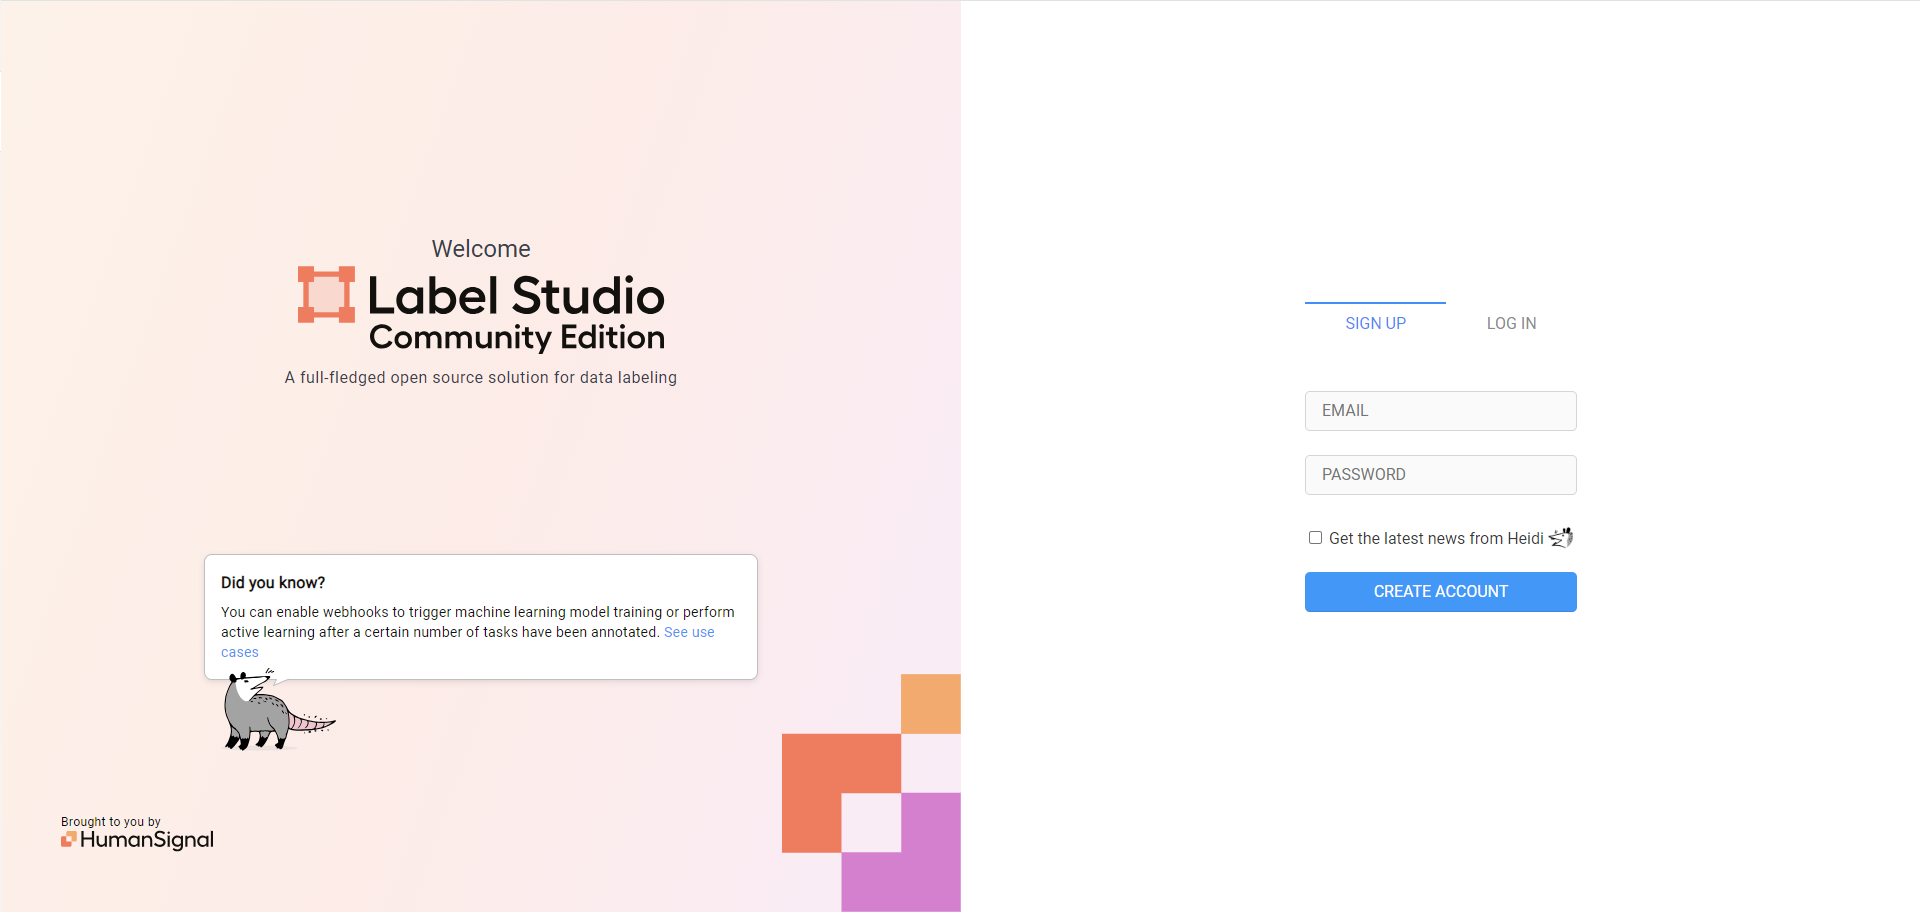The width and height of the screenshot is (1920, 912).
Task: Focus the PASSWORD input field
Action: (1440, 475)
